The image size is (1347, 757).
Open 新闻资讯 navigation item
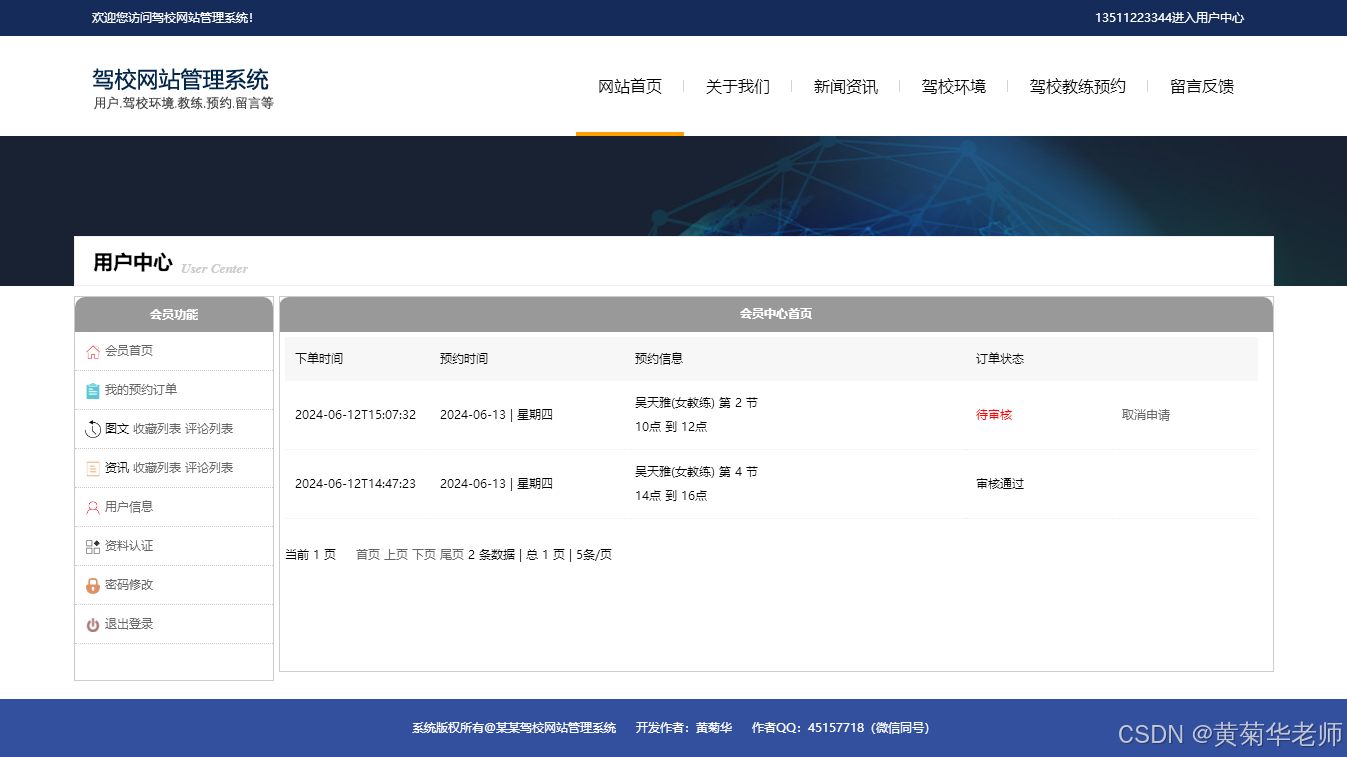pyautogui.click(x=846, y=86)
